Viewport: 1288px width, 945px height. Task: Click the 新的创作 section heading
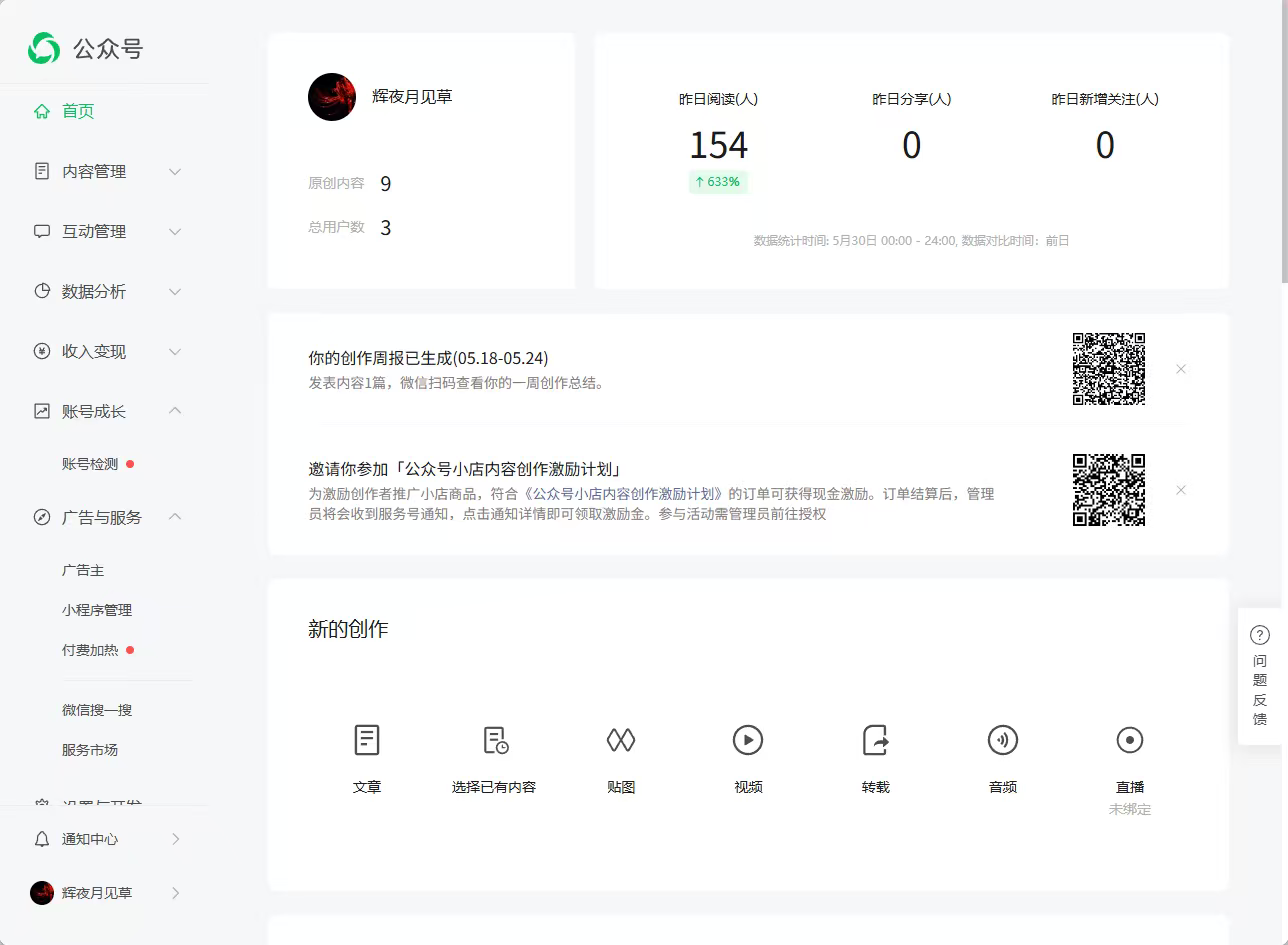pos(348,629)
